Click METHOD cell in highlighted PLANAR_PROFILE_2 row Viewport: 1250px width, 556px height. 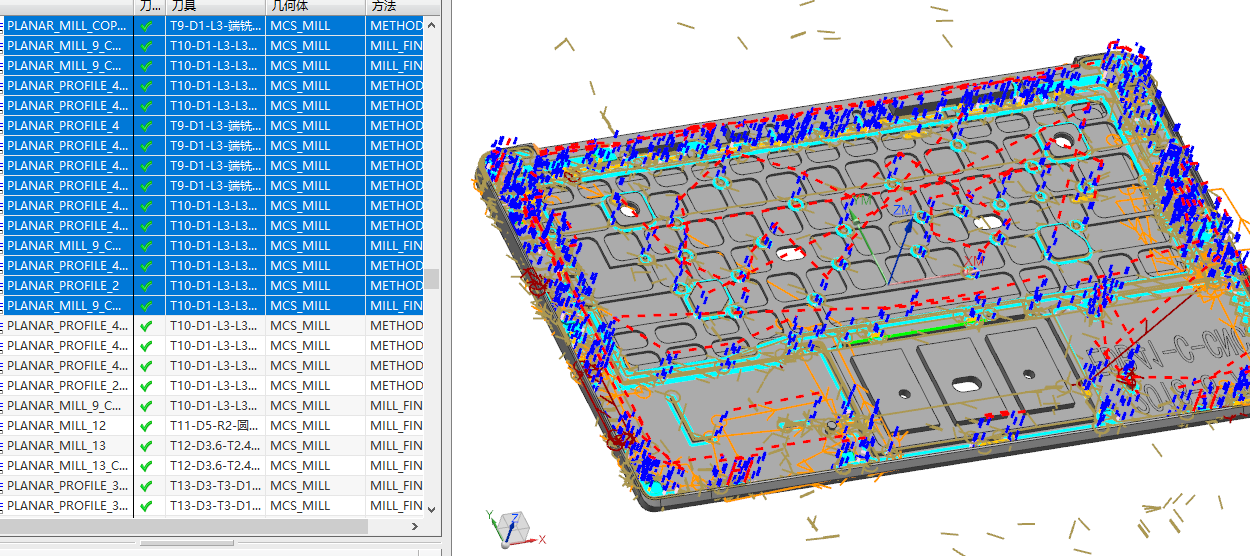tap(395, 285)
